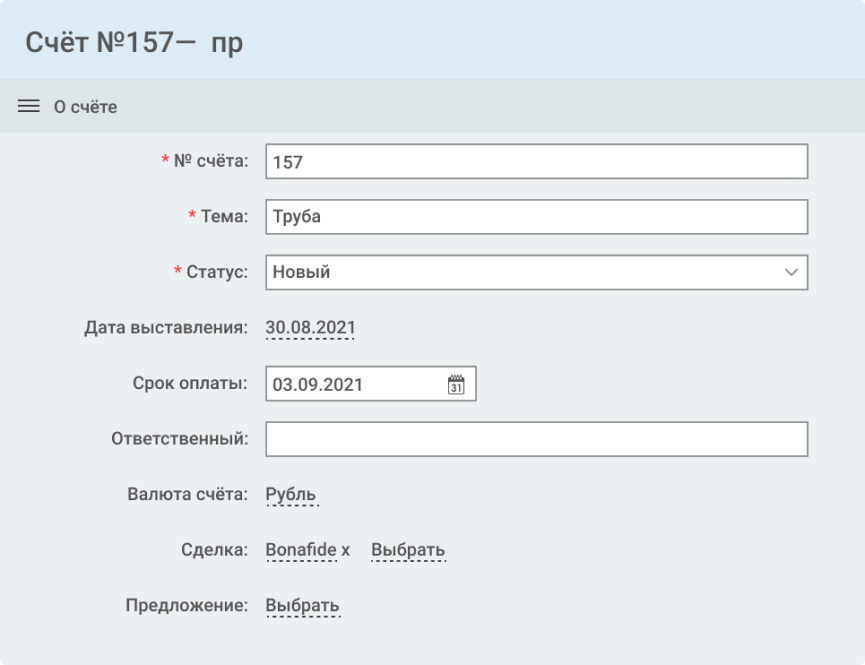Click the Счёт №157 page title

pyautogui.click(x=134, y=43)
